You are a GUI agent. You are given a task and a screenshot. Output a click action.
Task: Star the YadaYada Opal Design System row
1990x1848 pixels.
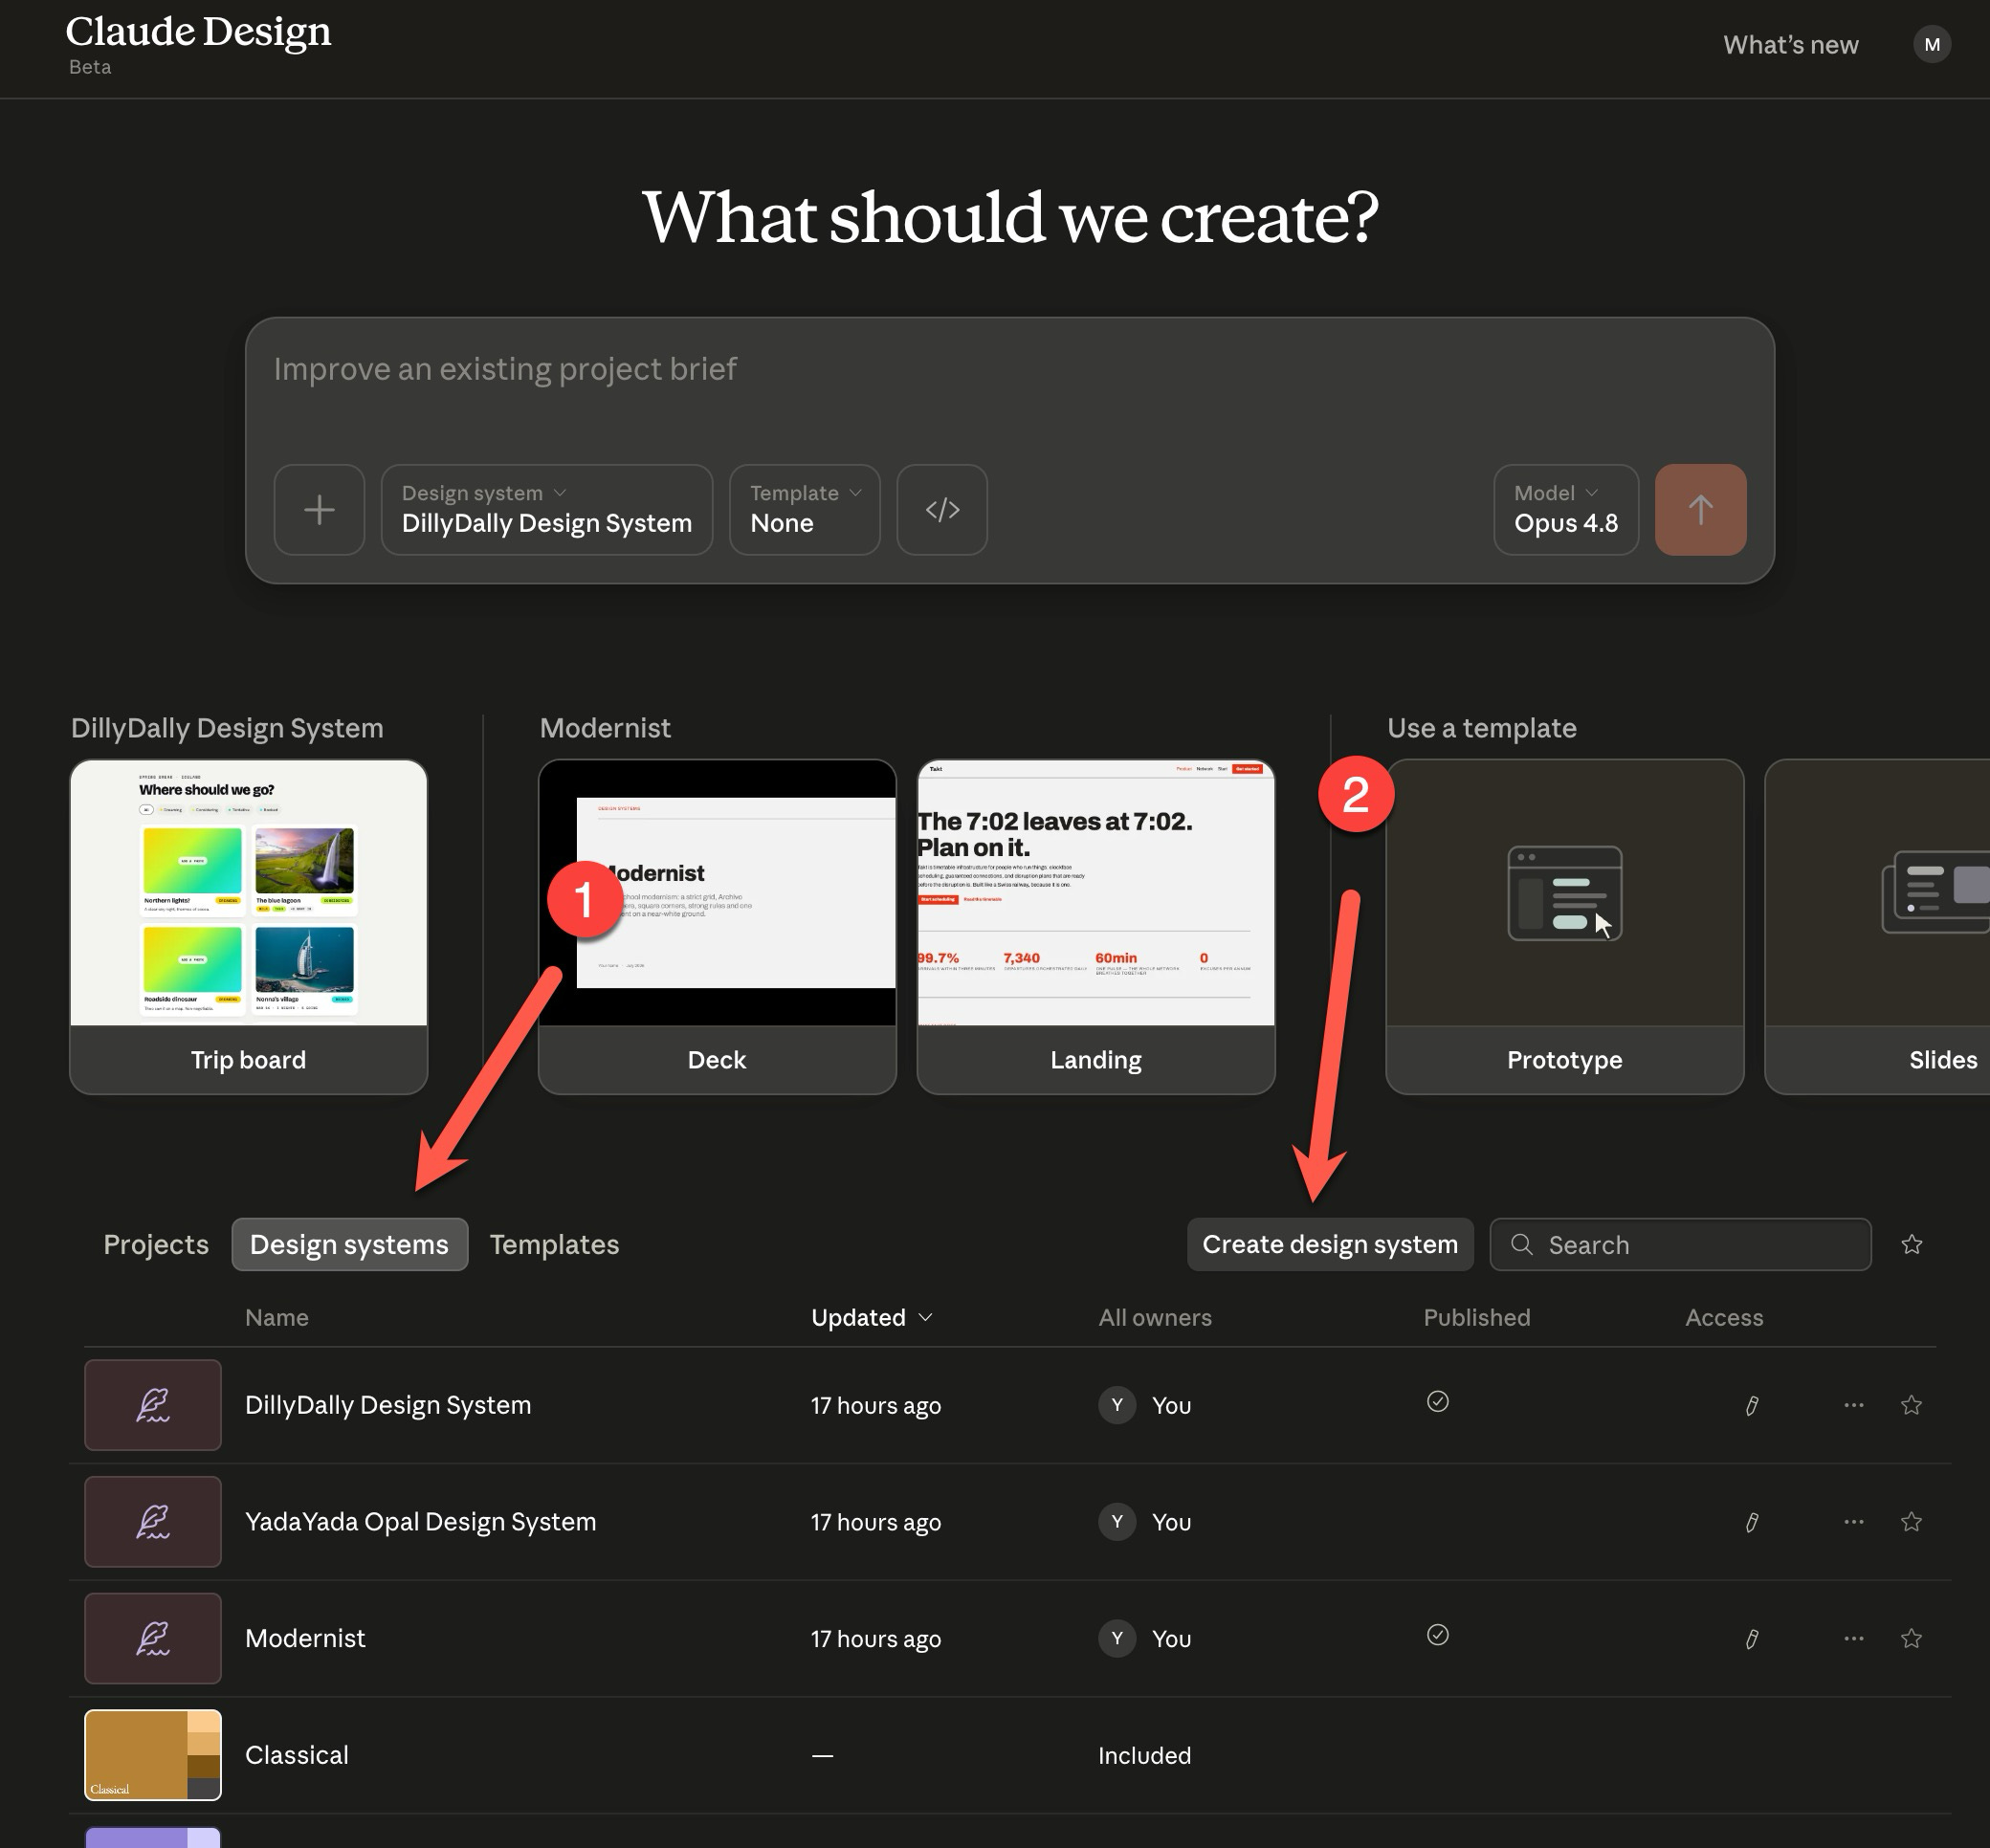(x=1911, y=1522)
